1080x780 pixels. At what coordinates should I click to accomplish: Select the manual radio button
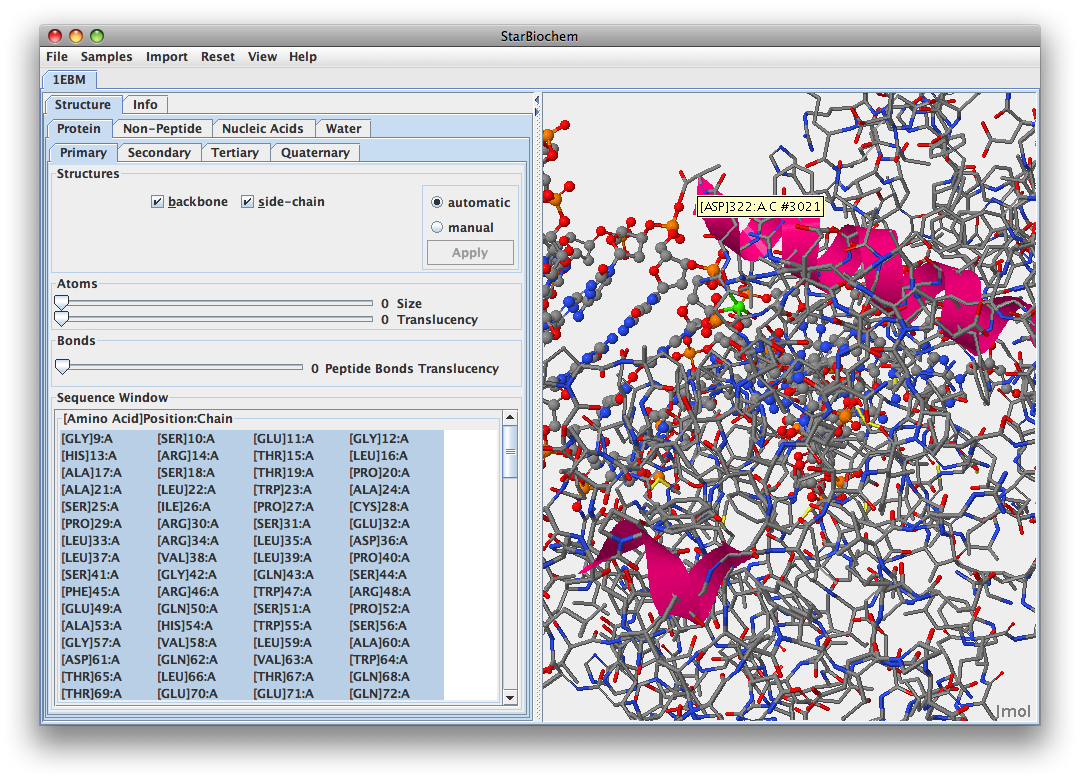pyautogui.click(x=437, y=227)
